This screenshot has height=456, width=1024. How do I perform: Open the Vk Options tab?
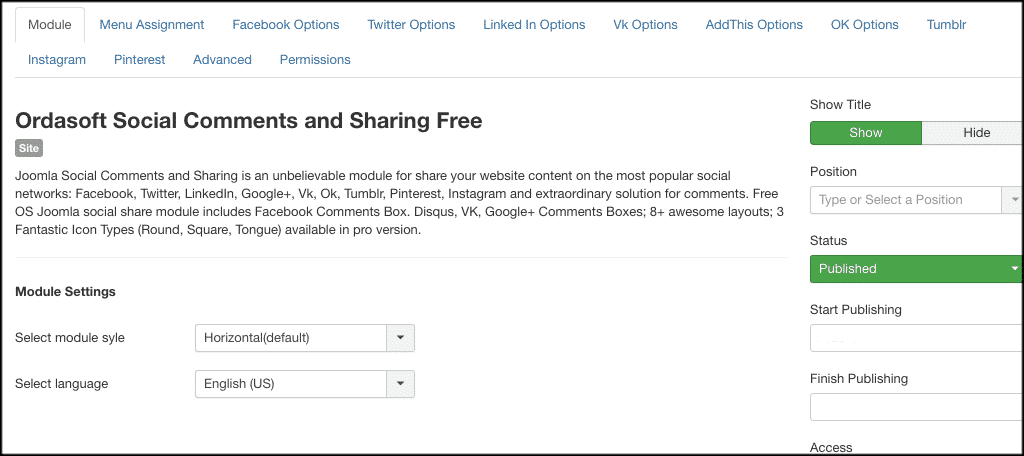(x=645, y=25)
